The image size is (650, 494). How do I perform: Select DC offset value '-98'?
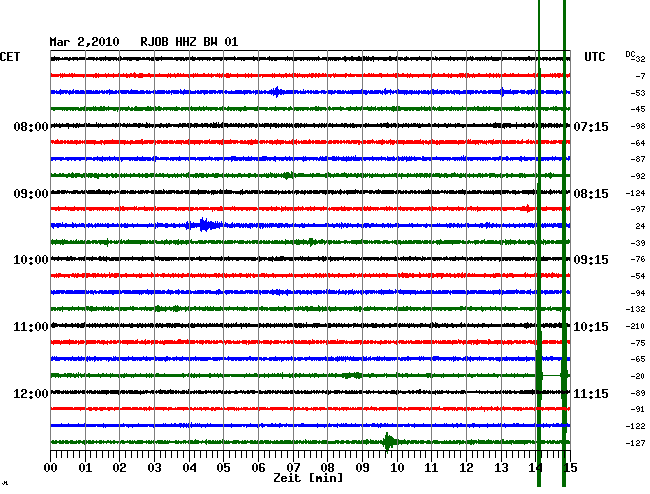click(638, 126)
